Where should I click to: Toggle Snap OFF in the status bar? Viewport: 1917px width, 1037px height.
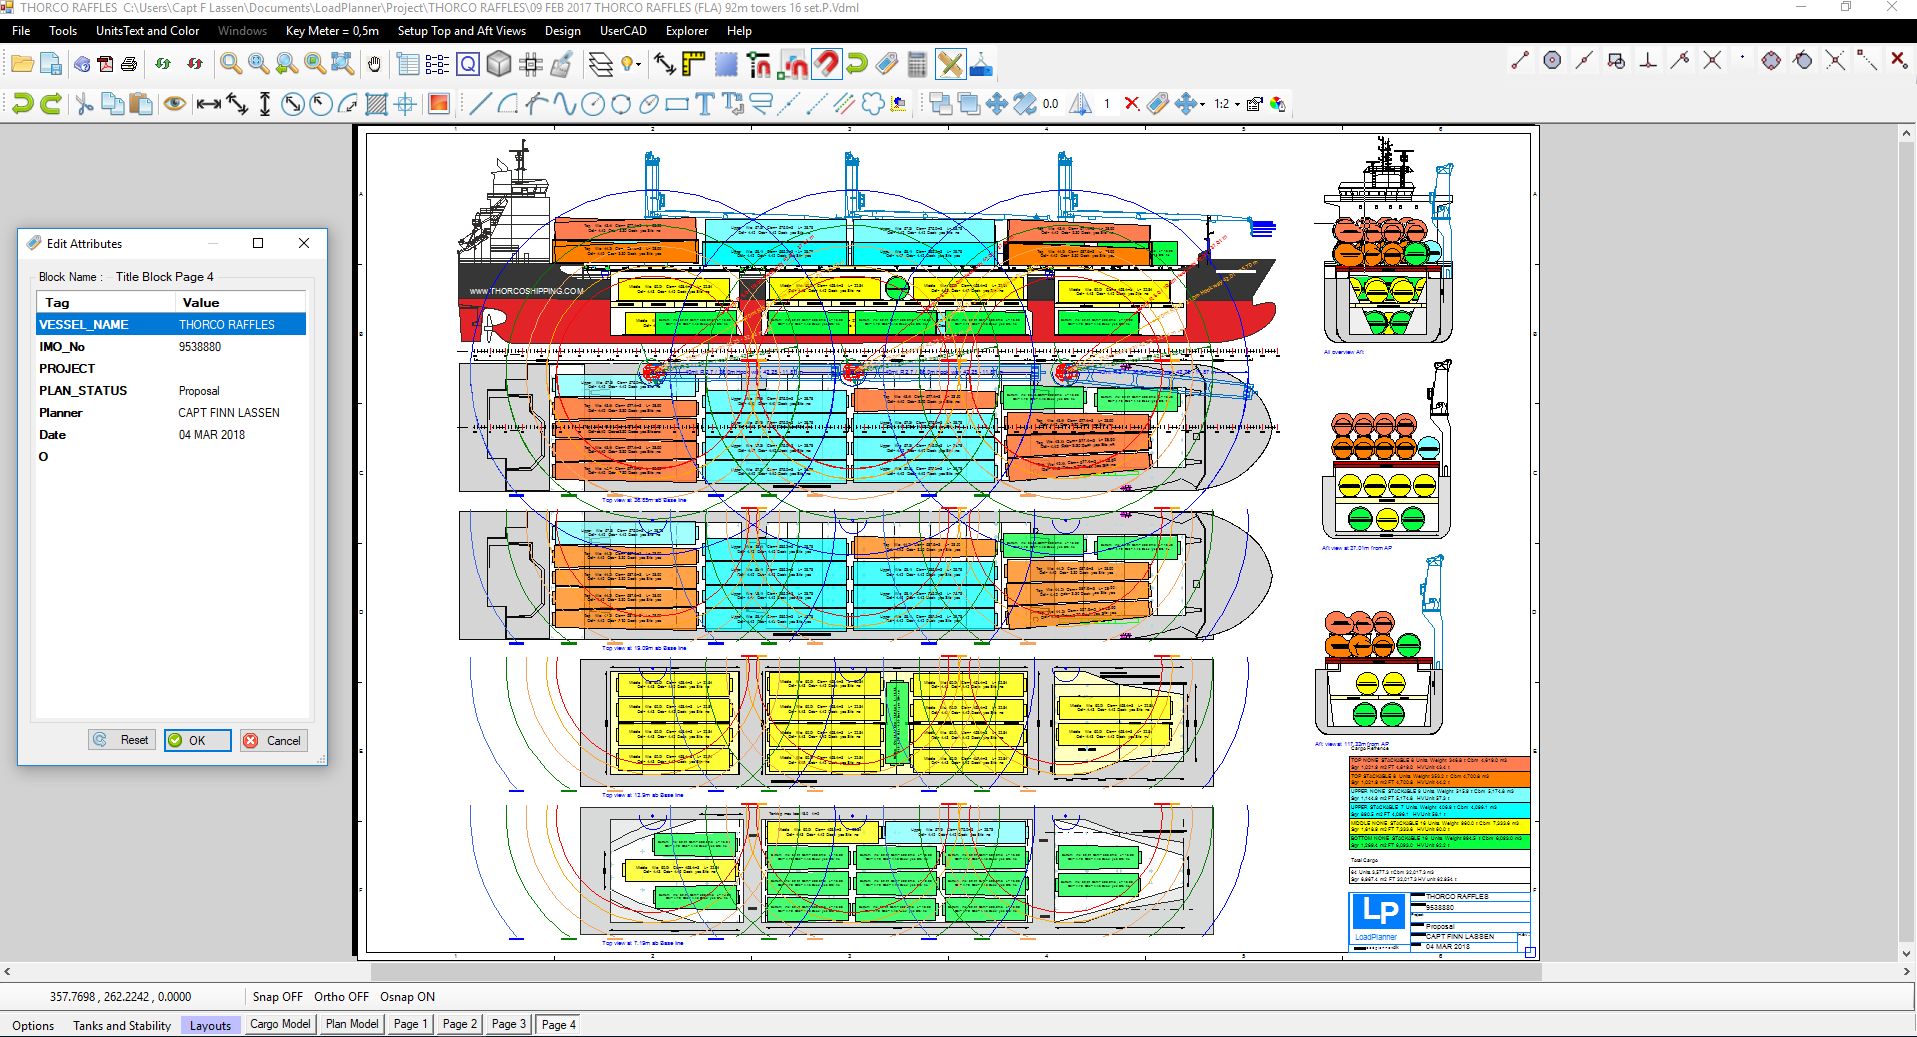click(277, 996)
